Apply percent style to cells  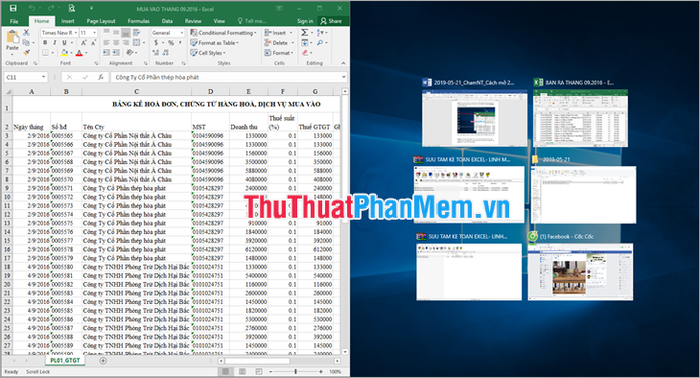tap(171, 43)
